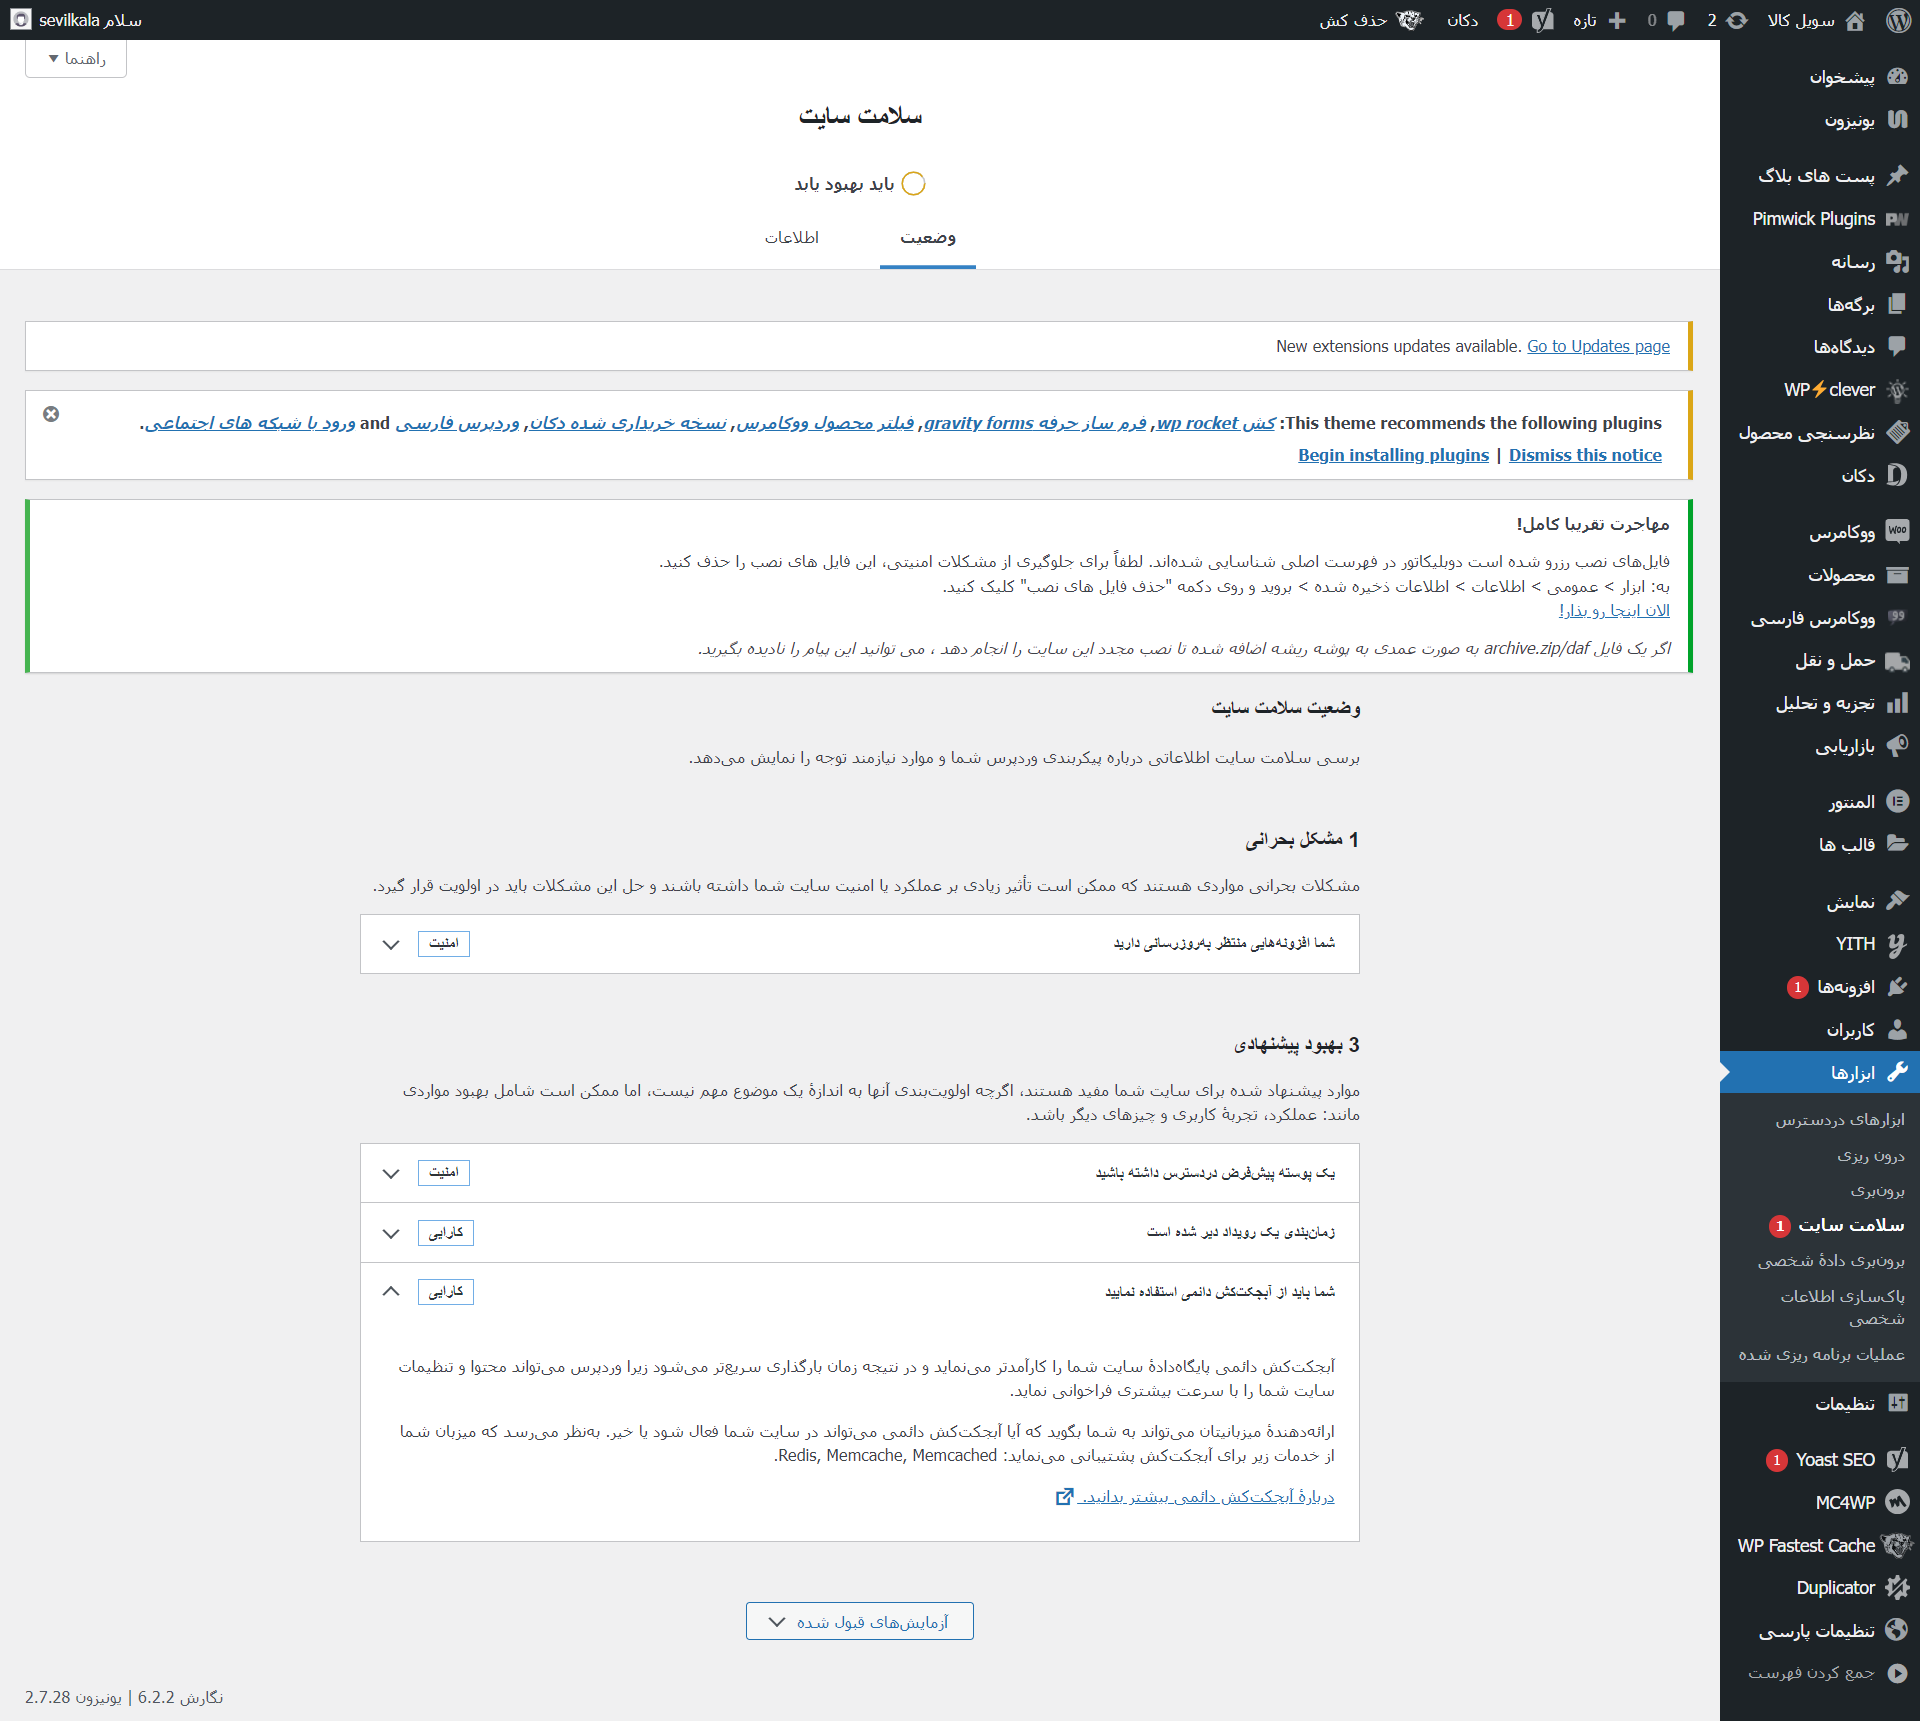Open Elementor sidebar menu icon

(x=1897, y=802)
